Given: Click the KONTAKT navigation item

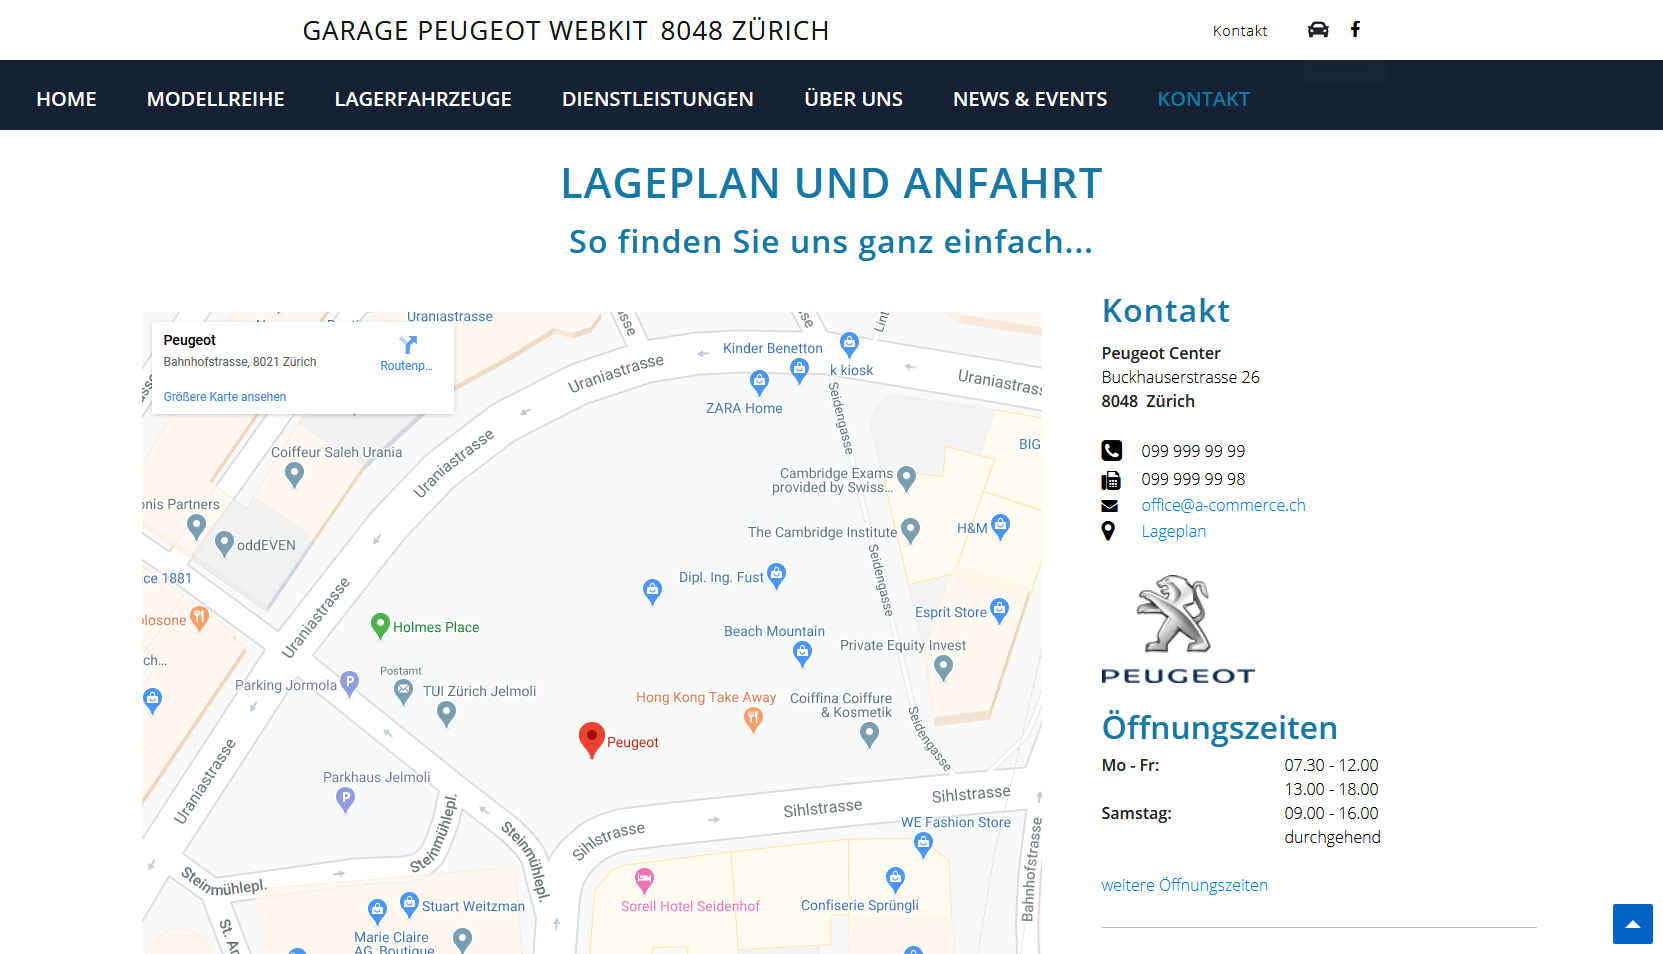Looking at the screenshot, I should [1203, 99].
